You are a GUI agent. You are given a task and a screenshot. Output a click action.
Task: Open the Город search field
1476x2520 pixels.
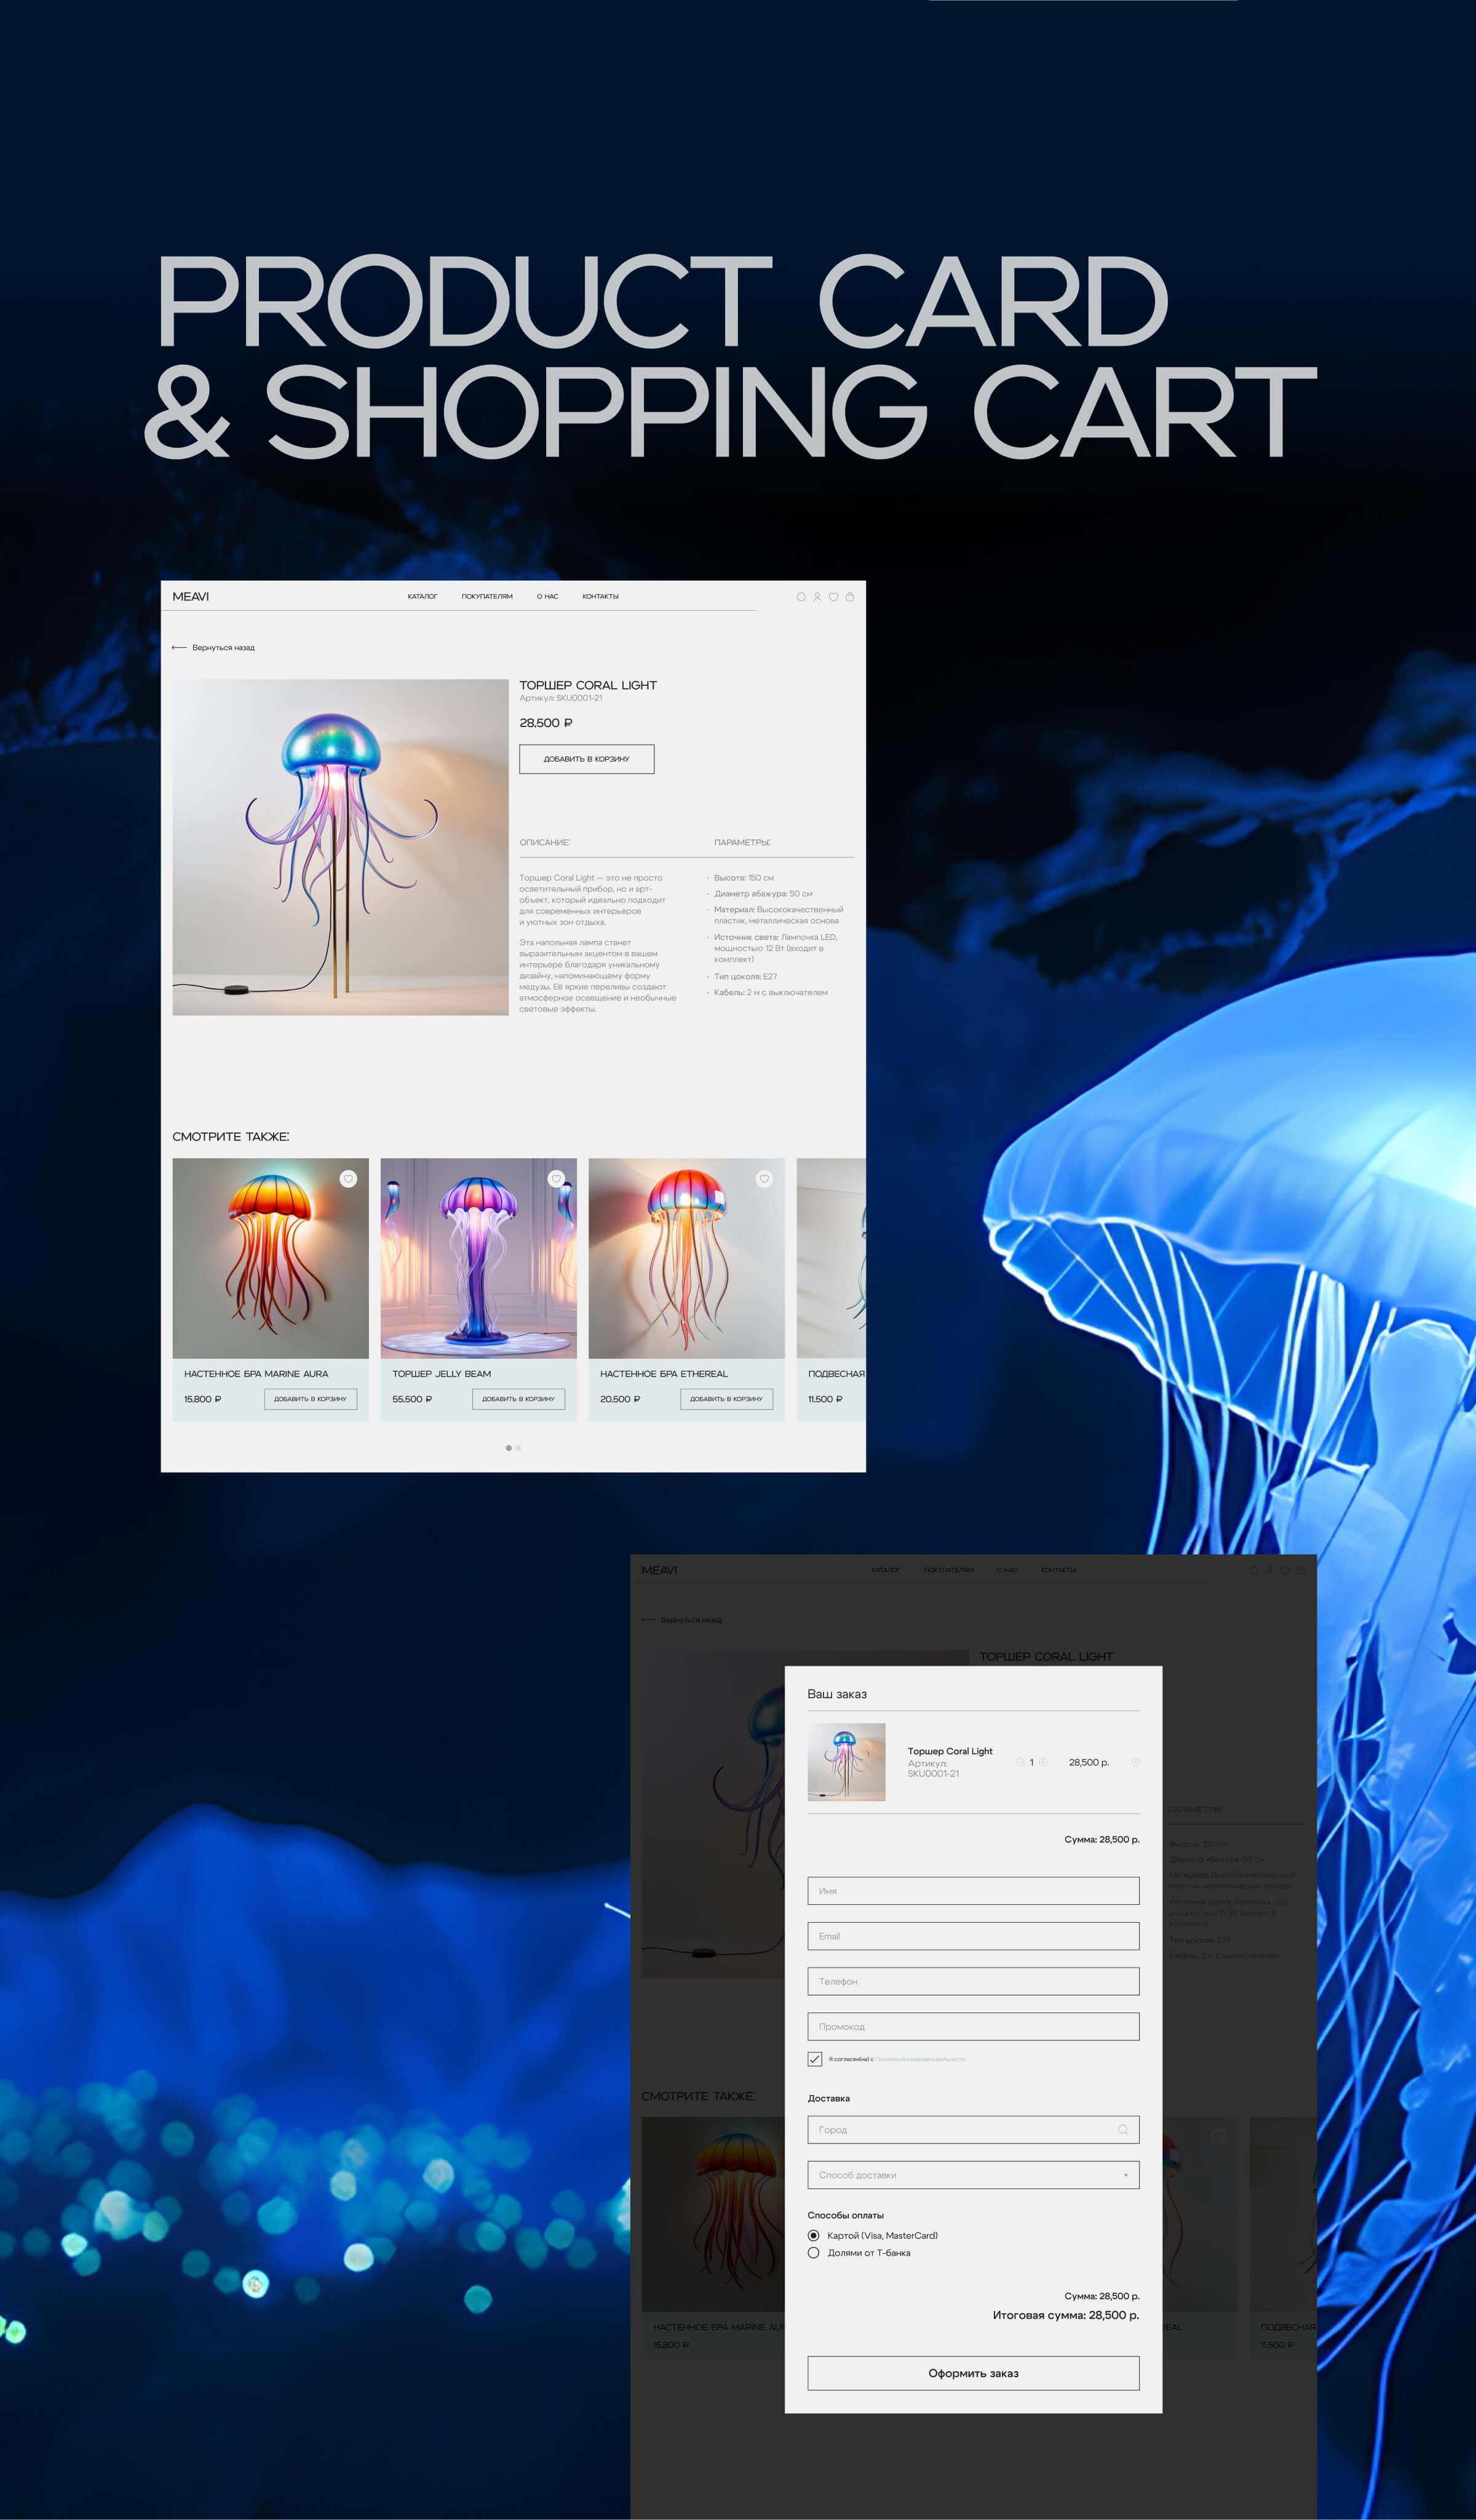(x=973, y=2130)
